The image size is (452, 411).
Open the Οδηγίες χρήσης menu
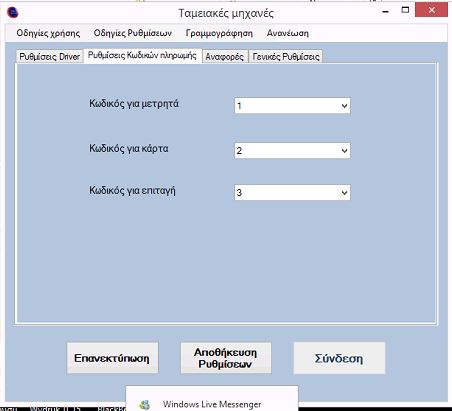tap(48, 33)
